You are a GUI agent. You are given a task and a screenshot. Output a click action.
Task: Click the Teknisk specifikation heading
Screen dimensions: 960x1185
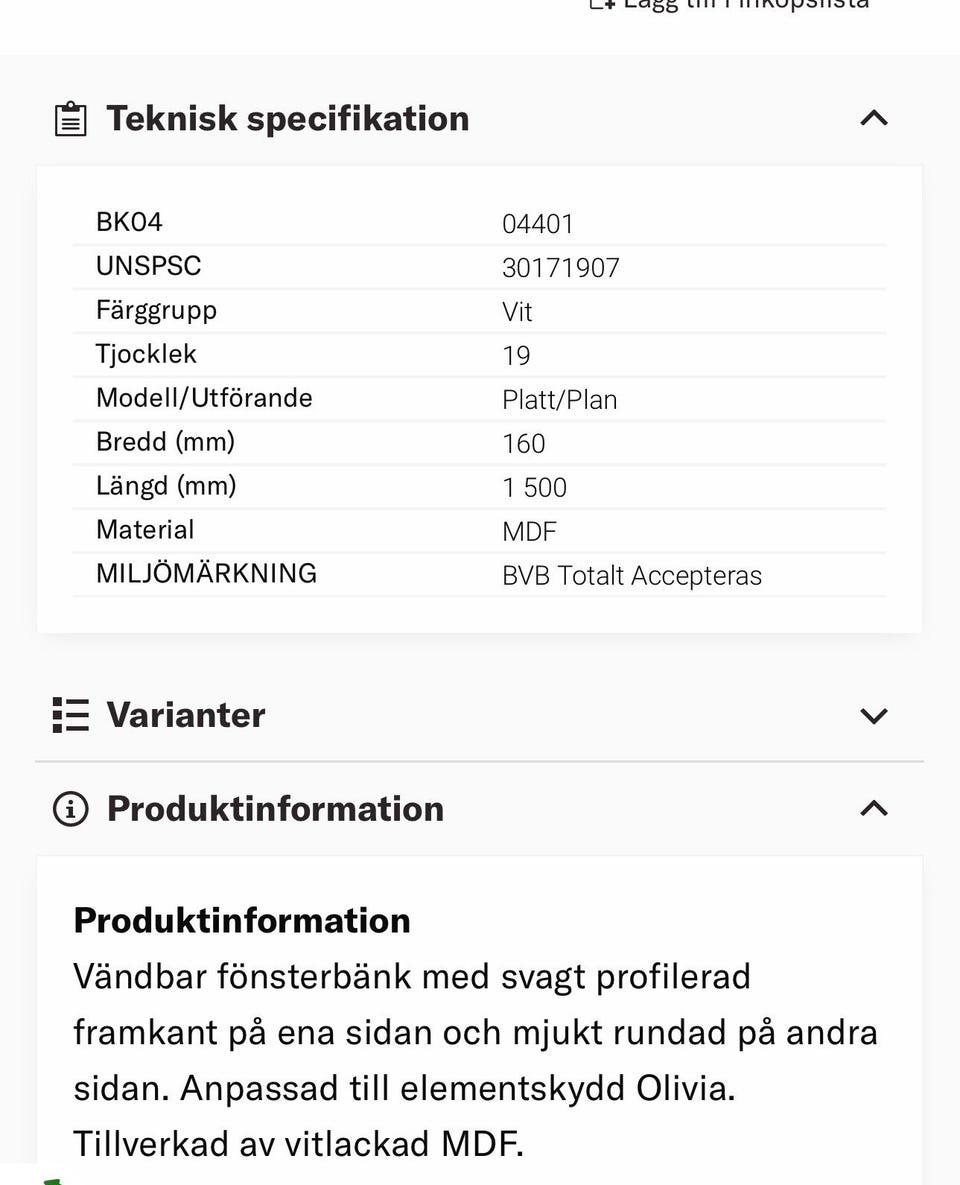click(x=288, y=119)
